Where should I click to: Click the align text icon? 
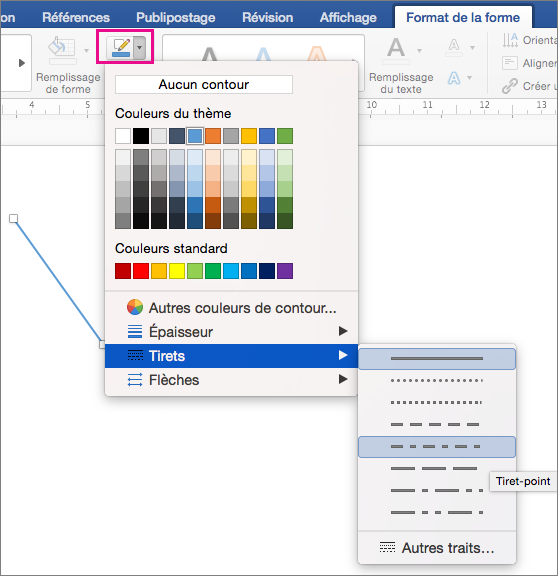pos(510,63)
